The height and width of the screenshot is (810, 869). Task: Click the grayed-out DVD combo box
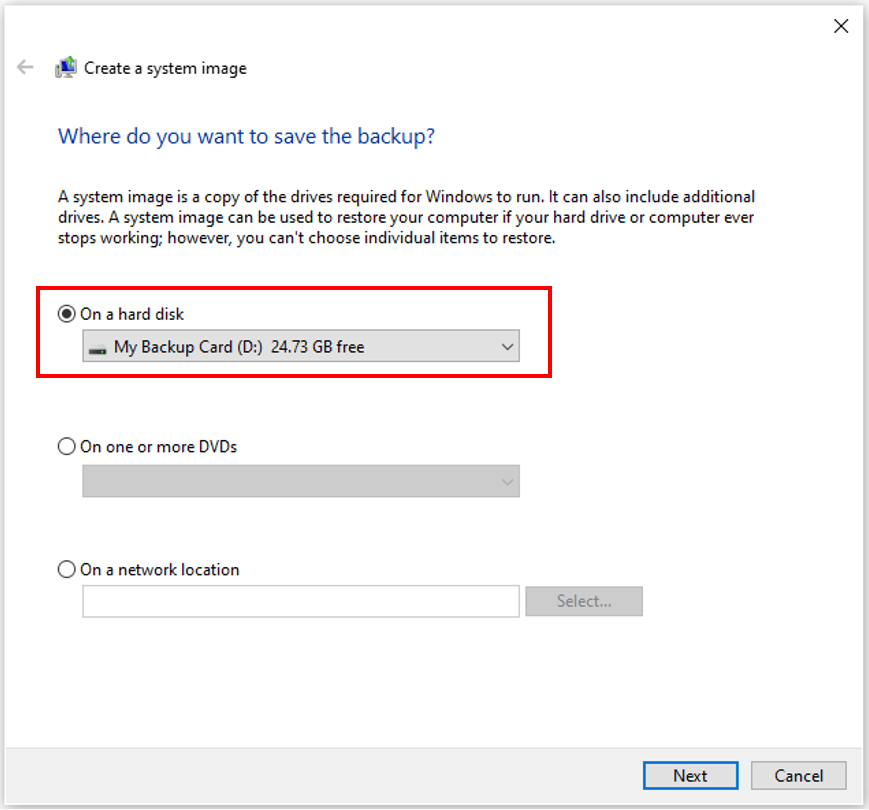[x=300, y=481]
